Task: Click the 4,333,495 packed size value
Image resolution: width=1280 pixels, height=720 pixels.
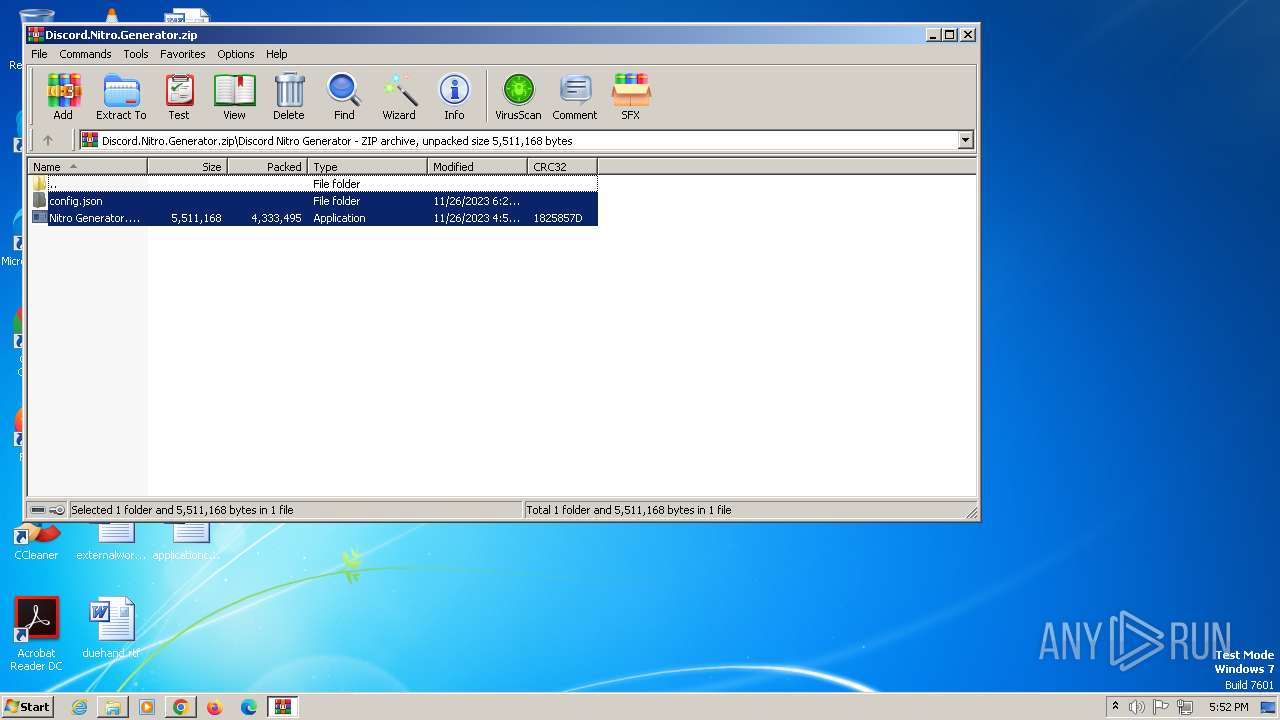Action: 276,218
